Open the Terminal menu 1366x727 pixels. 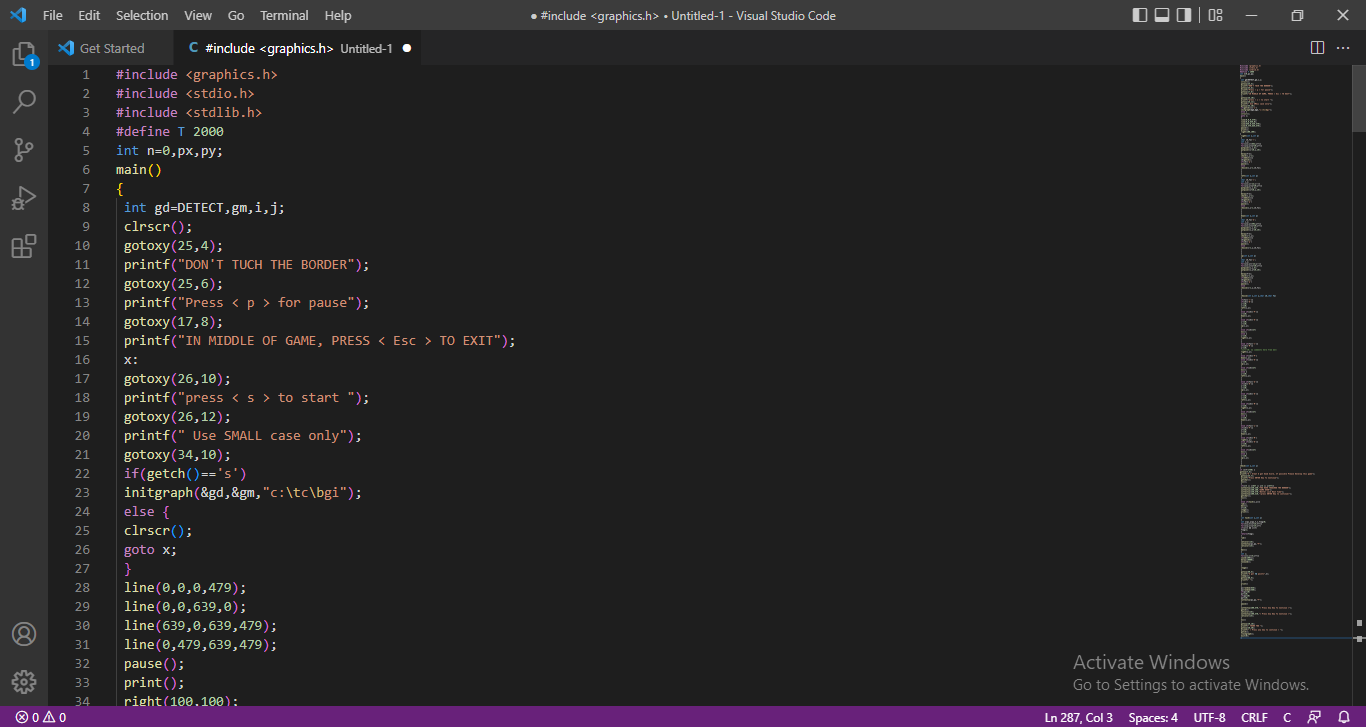[x=284, y=15]
